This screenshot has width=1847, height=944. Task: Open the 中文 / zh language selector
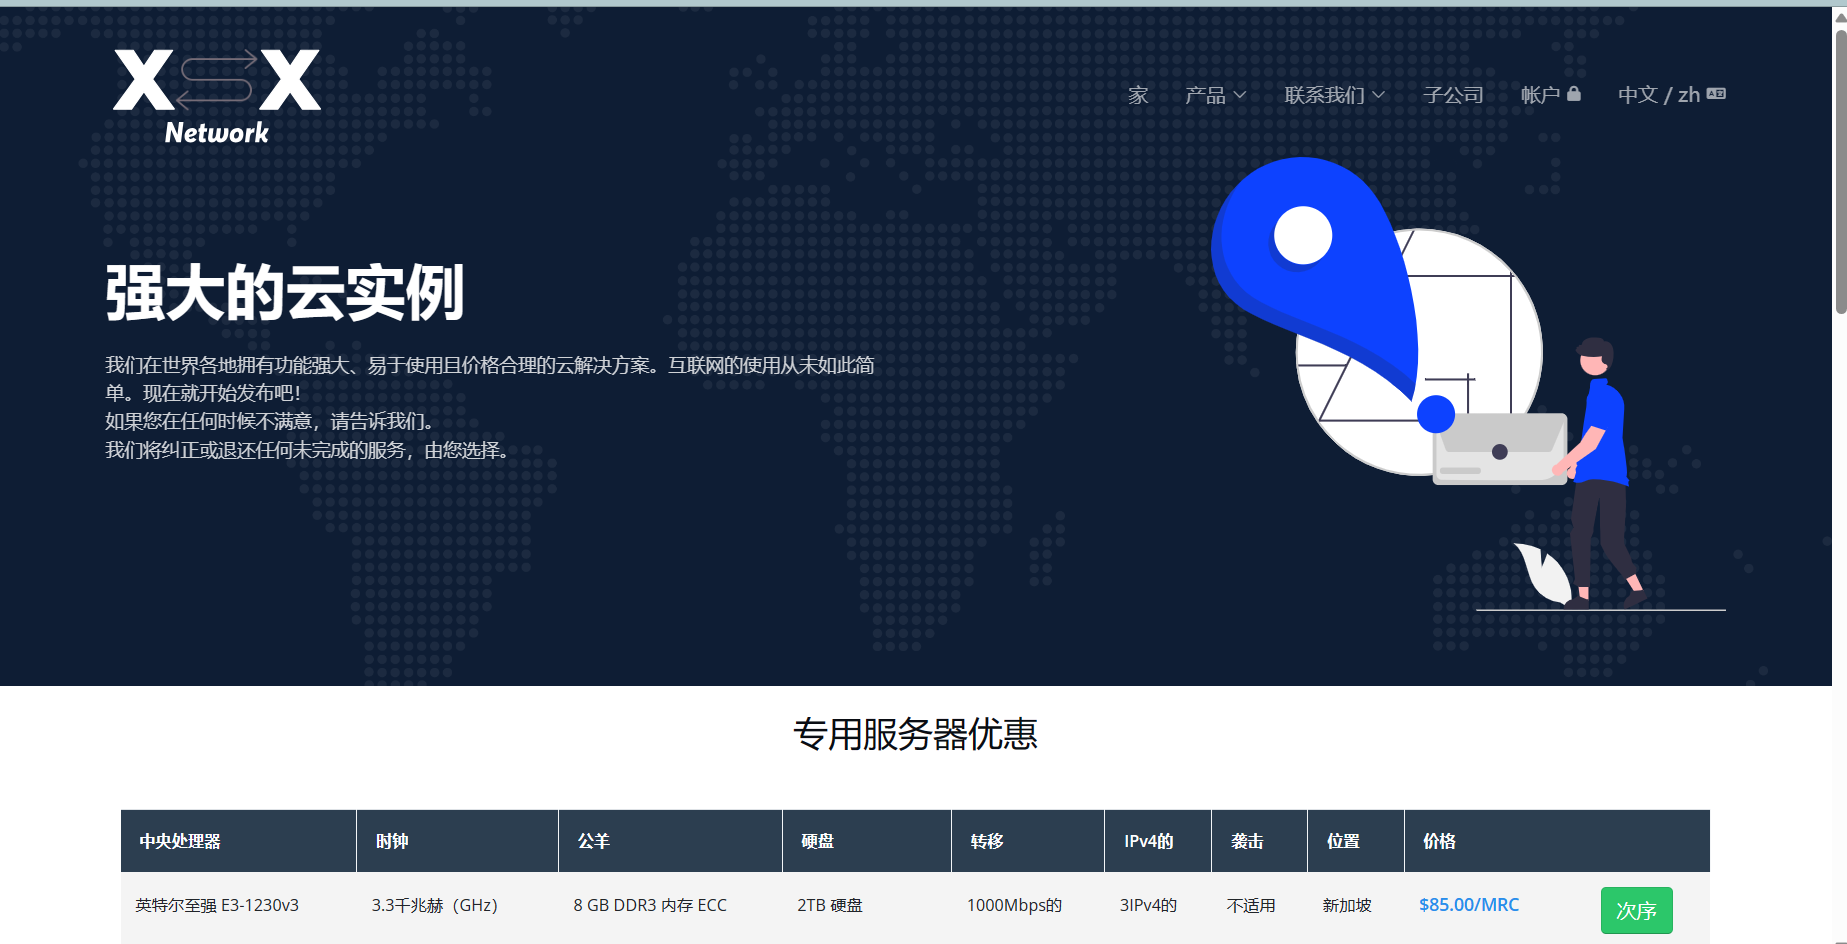coord(1660,93)
